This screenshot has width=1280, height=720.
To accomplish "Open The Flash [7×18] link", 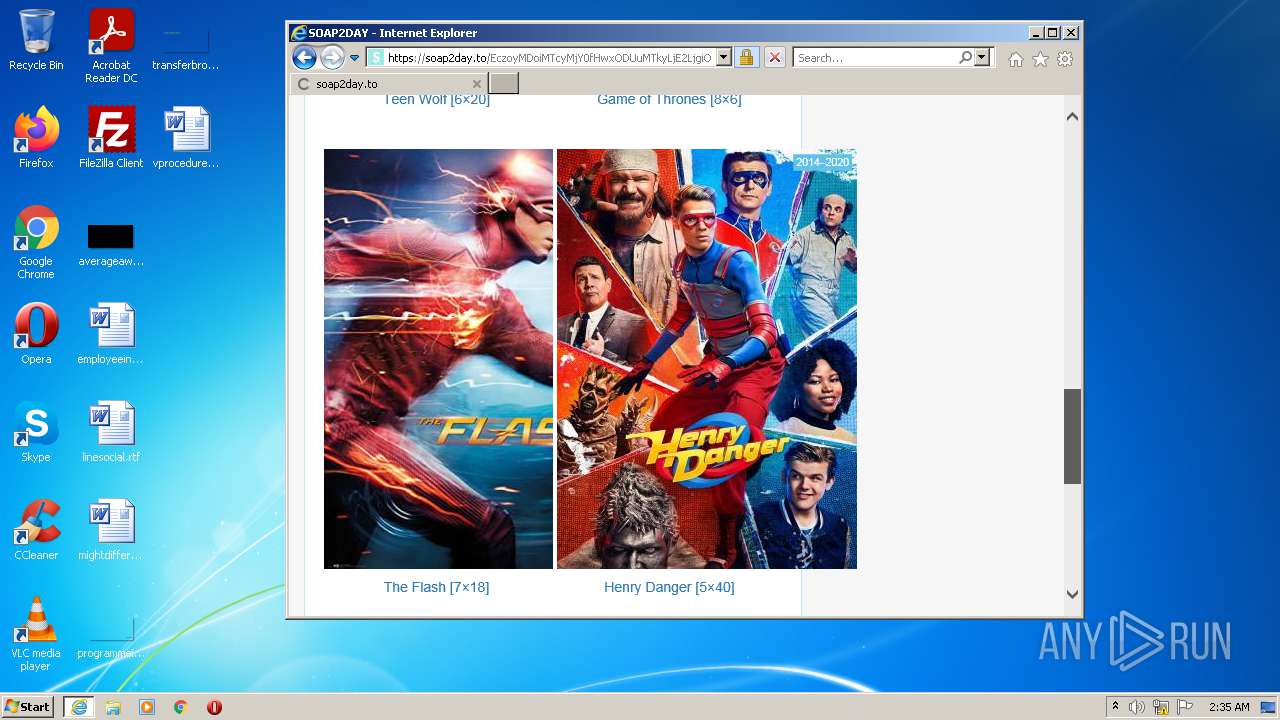I will 436,587.
